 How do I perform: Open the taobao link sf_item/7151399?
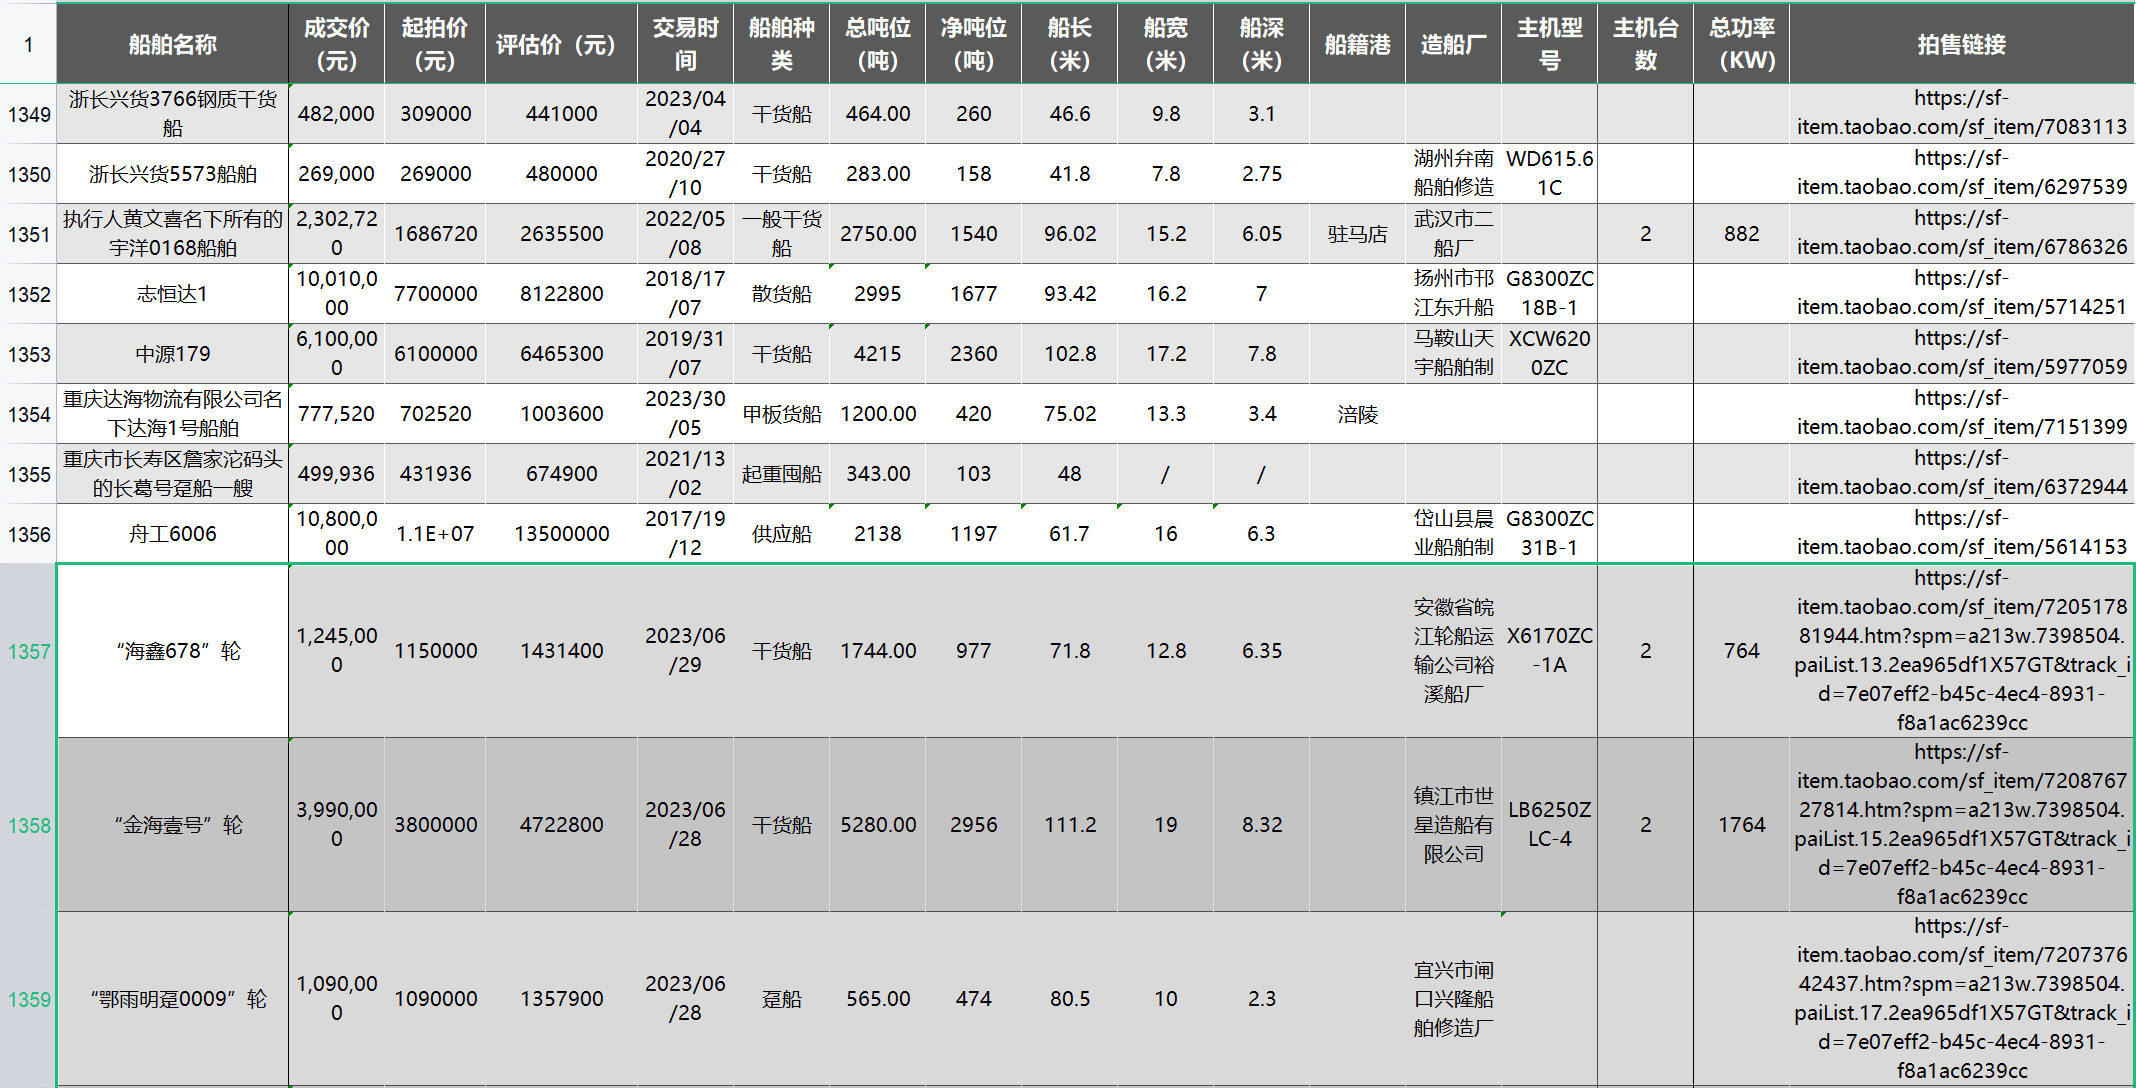pos(1961,414)
